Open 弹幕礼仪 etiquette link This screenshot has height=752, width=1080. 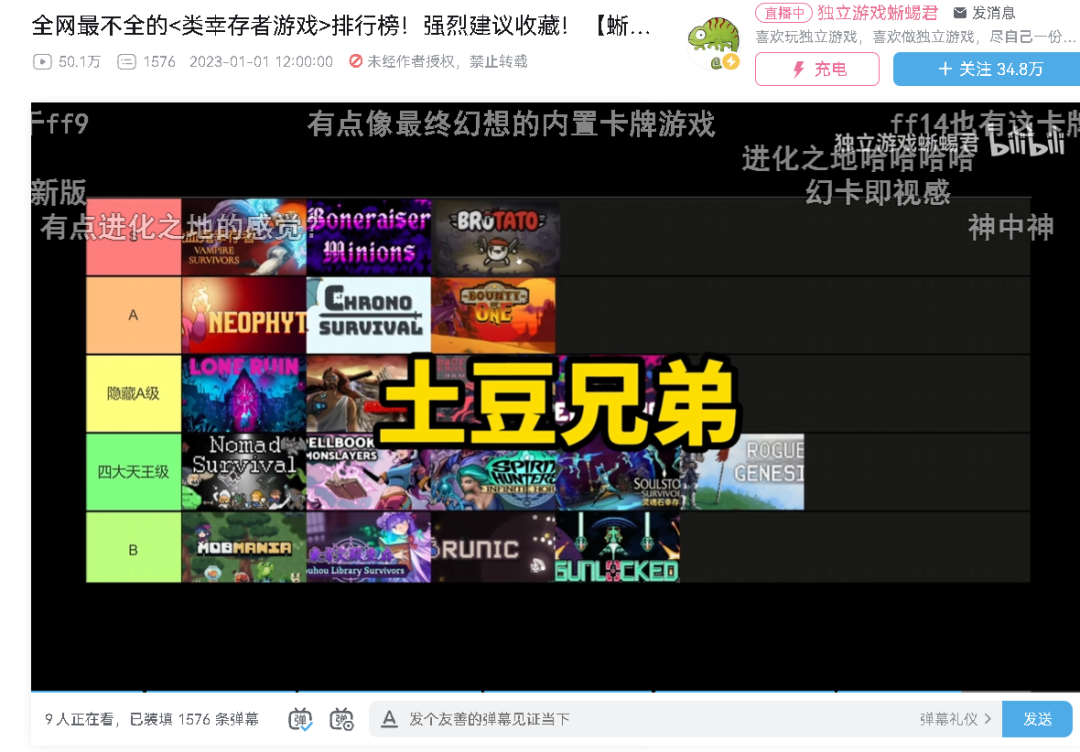coord(955,719)
